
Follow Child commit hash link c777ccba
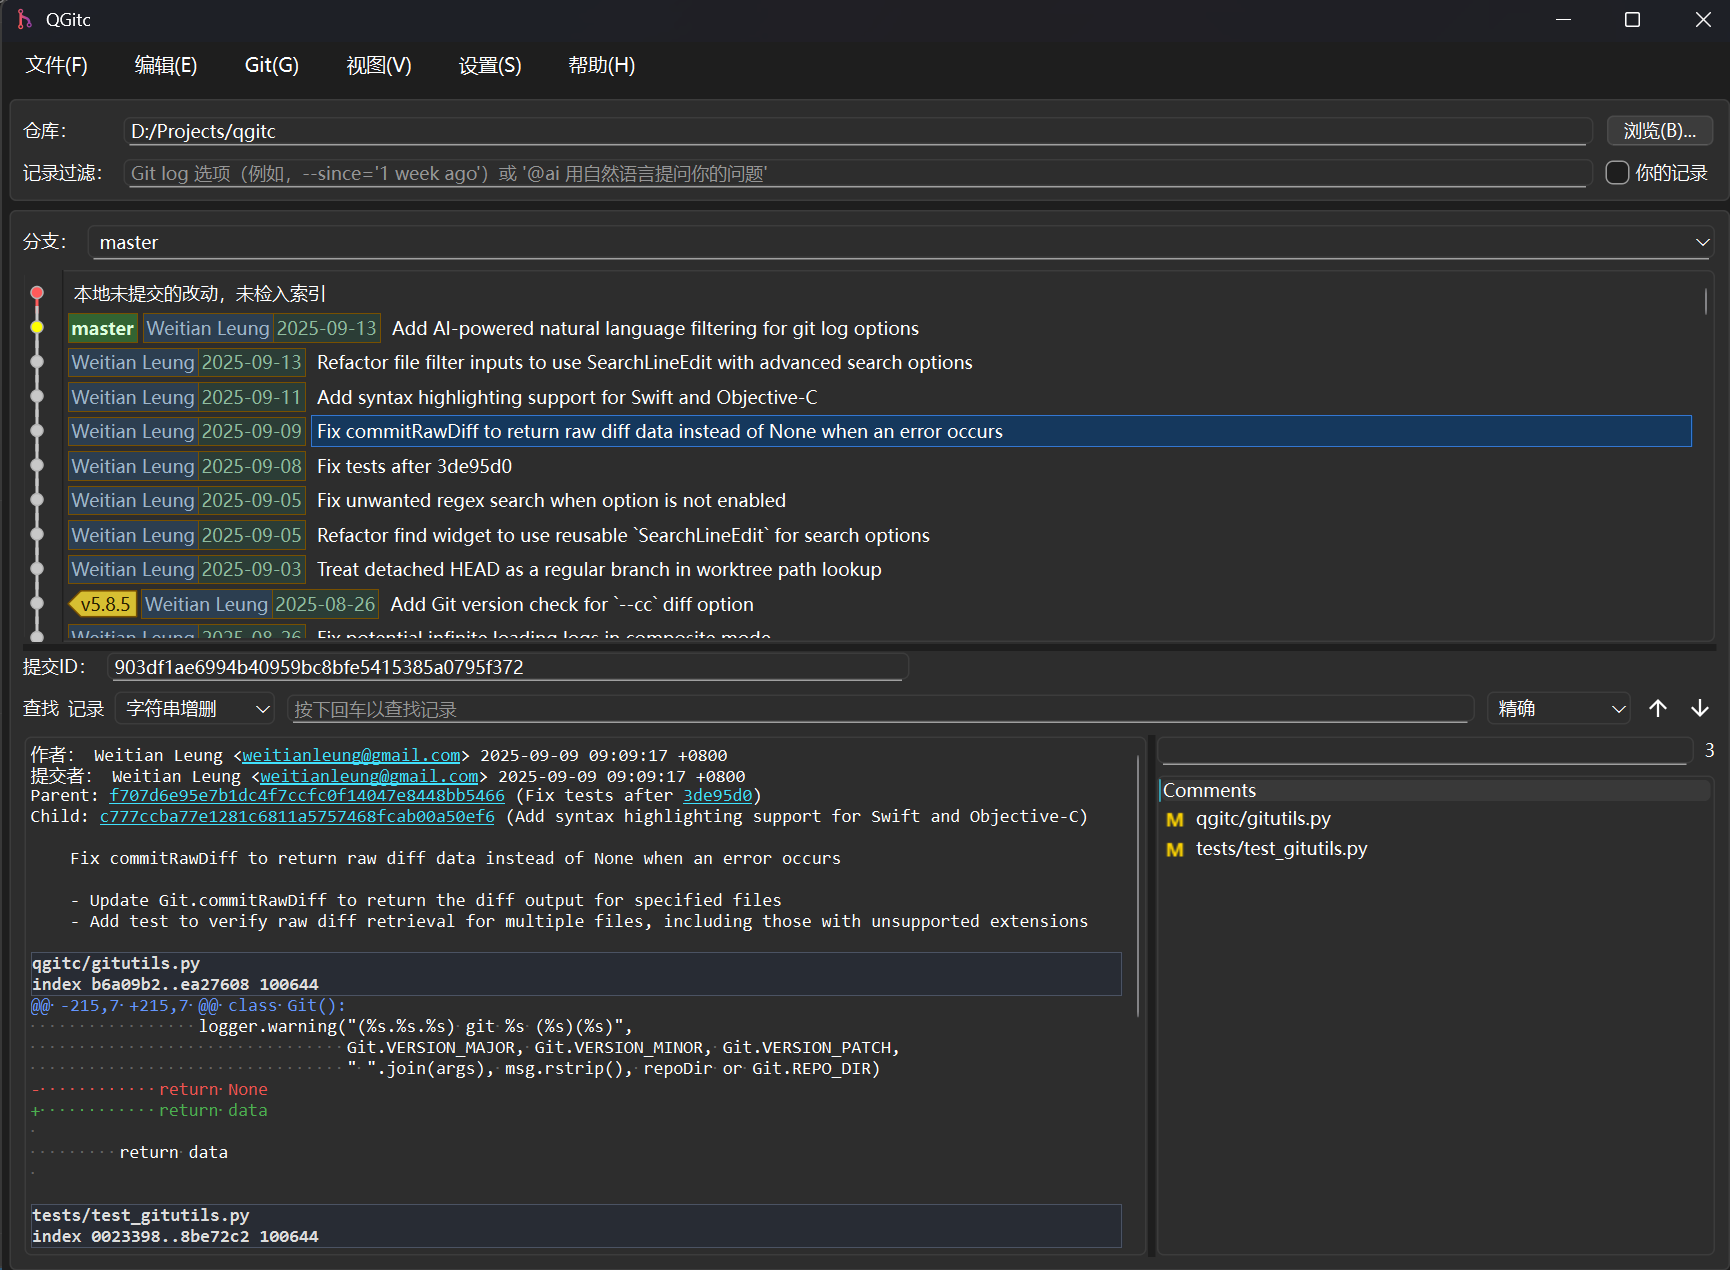(297, 817)
